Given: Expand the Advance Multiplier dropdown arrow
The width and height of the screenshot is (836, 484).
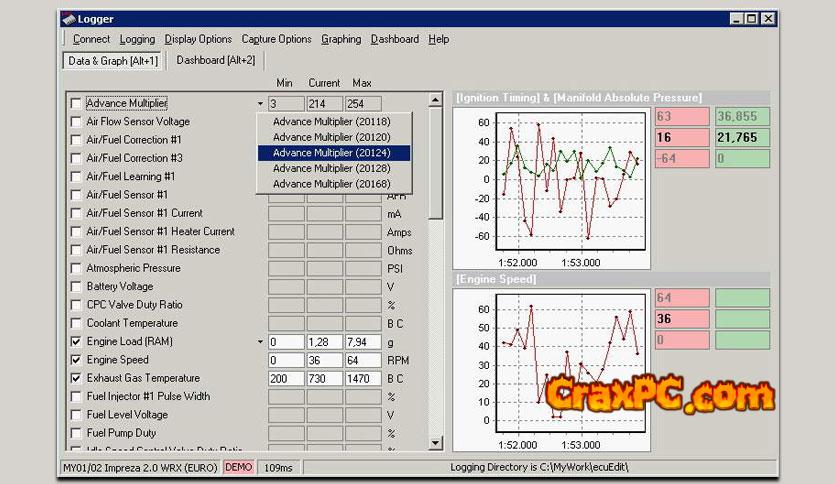Looking at the screenshot, I should pyautogui.click(x=260, y=103).
